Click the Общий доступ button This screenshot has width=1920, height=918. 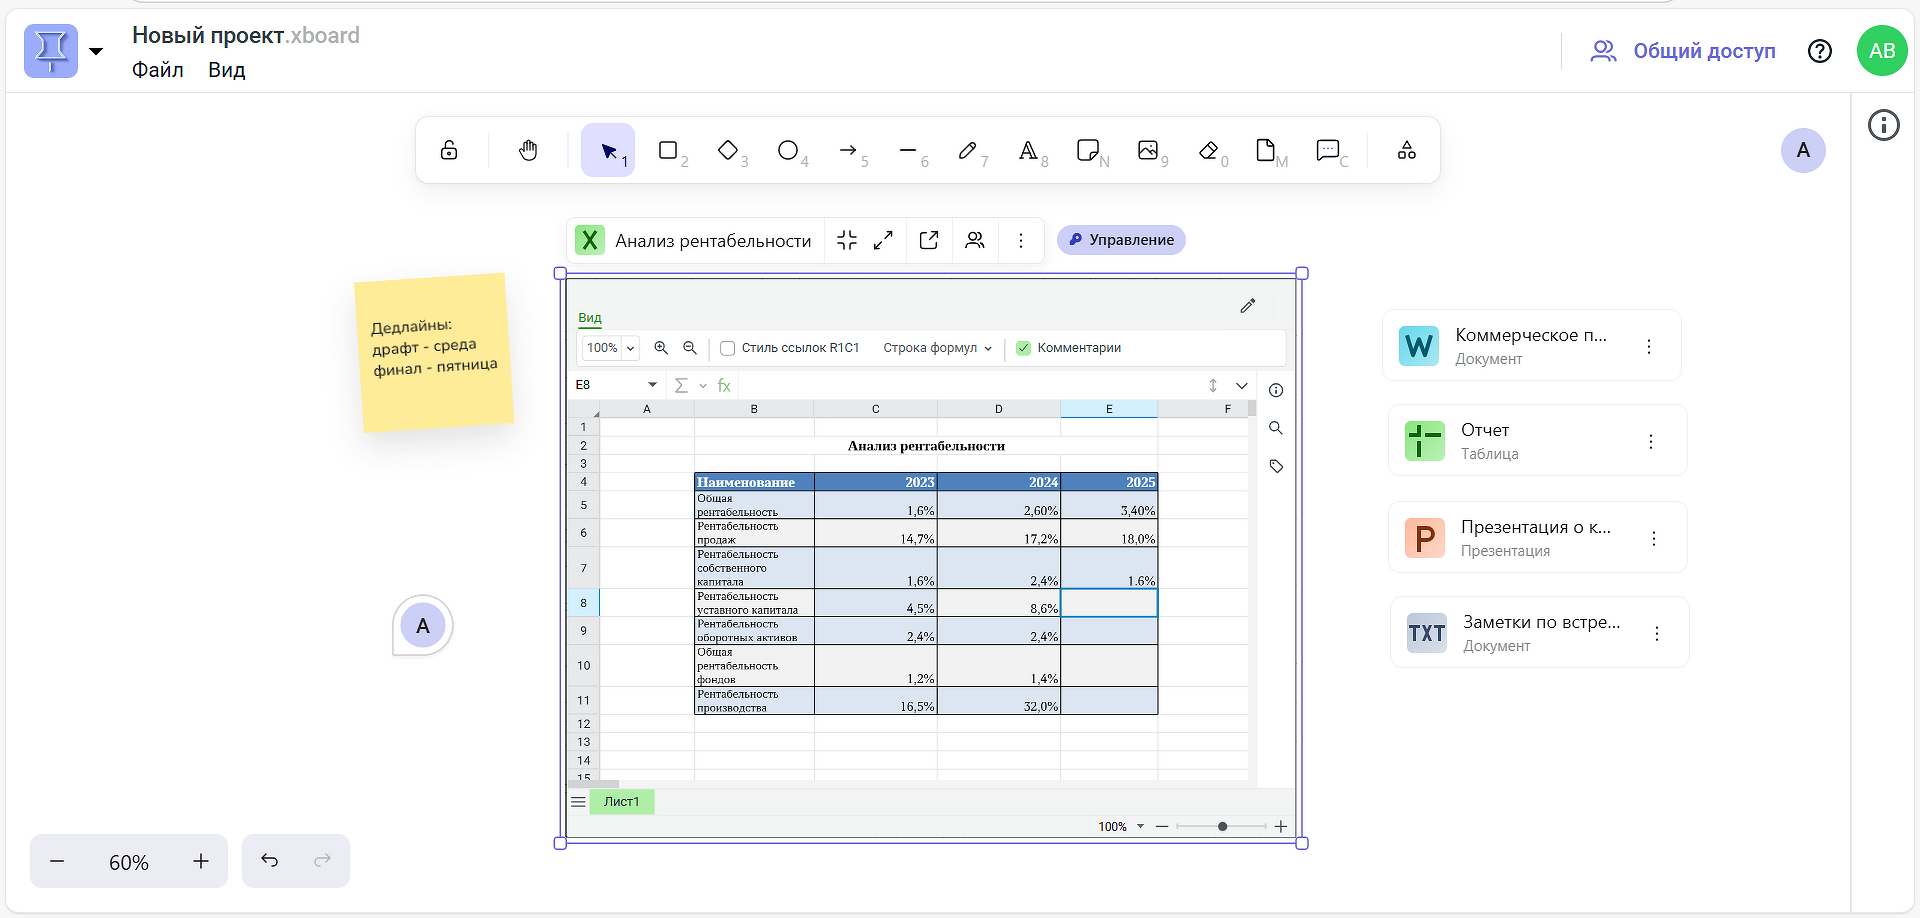tap(1684, 51)
